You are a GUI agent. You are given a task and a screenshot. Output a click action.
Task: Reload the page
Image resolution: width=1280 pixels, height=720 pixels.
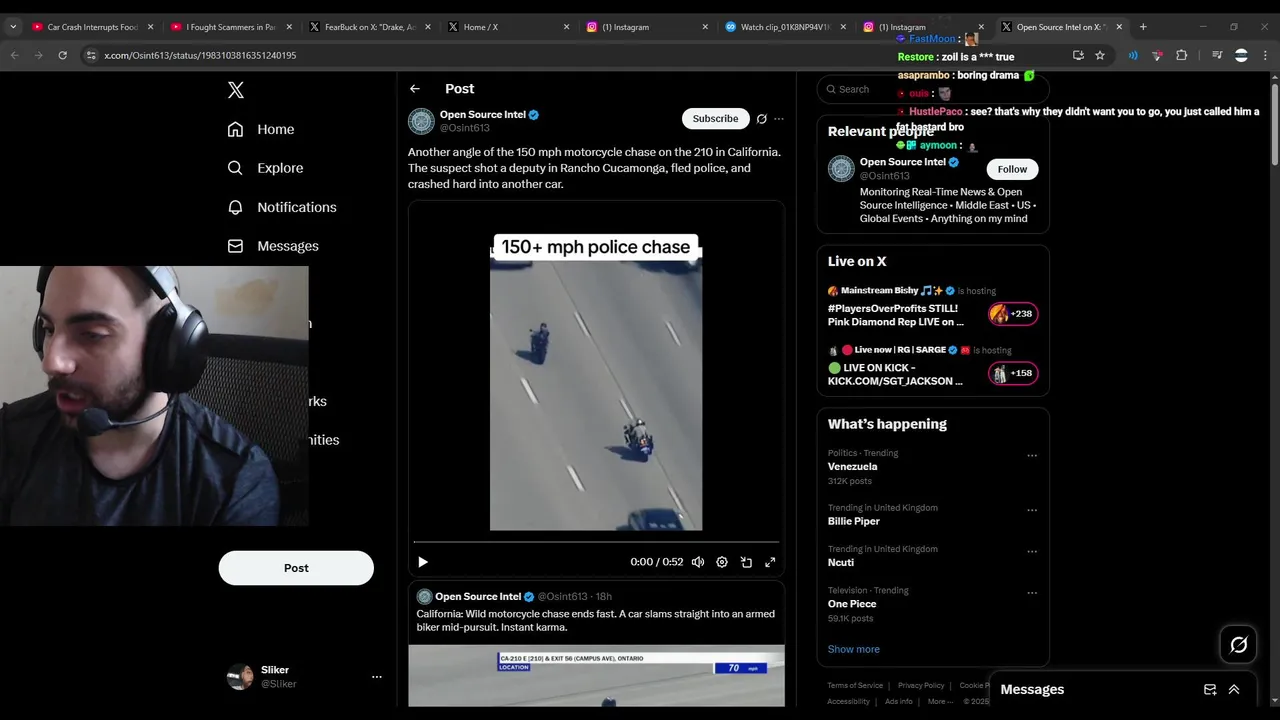[62, 55]
